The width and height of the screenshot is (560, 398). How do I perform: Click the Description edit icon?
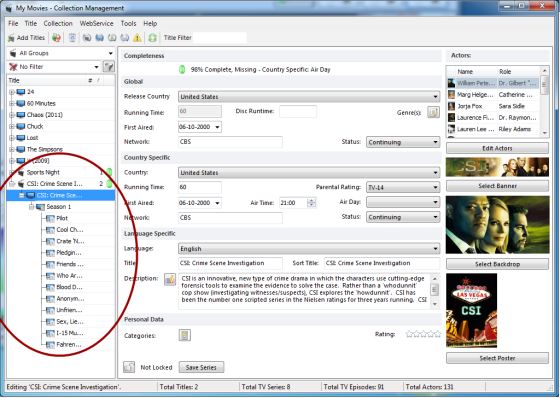coord(170,279)
